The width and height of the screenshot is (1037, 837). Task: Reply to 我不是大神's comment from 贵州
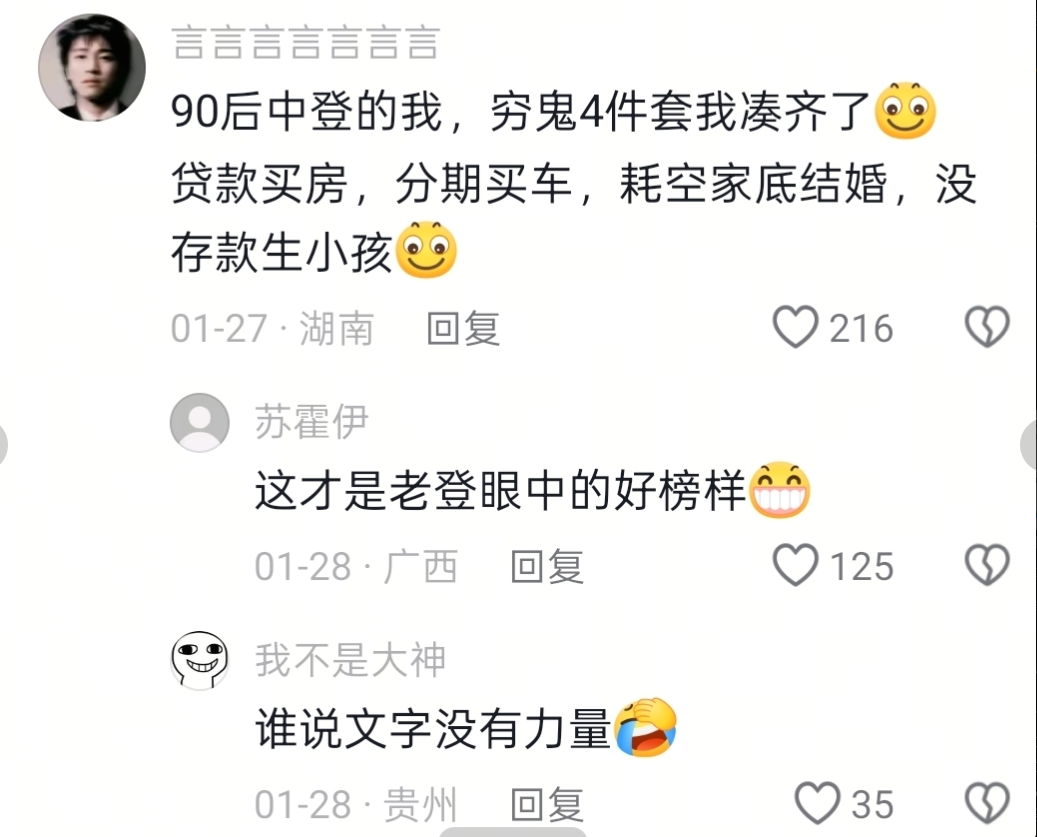pos(548,805)
